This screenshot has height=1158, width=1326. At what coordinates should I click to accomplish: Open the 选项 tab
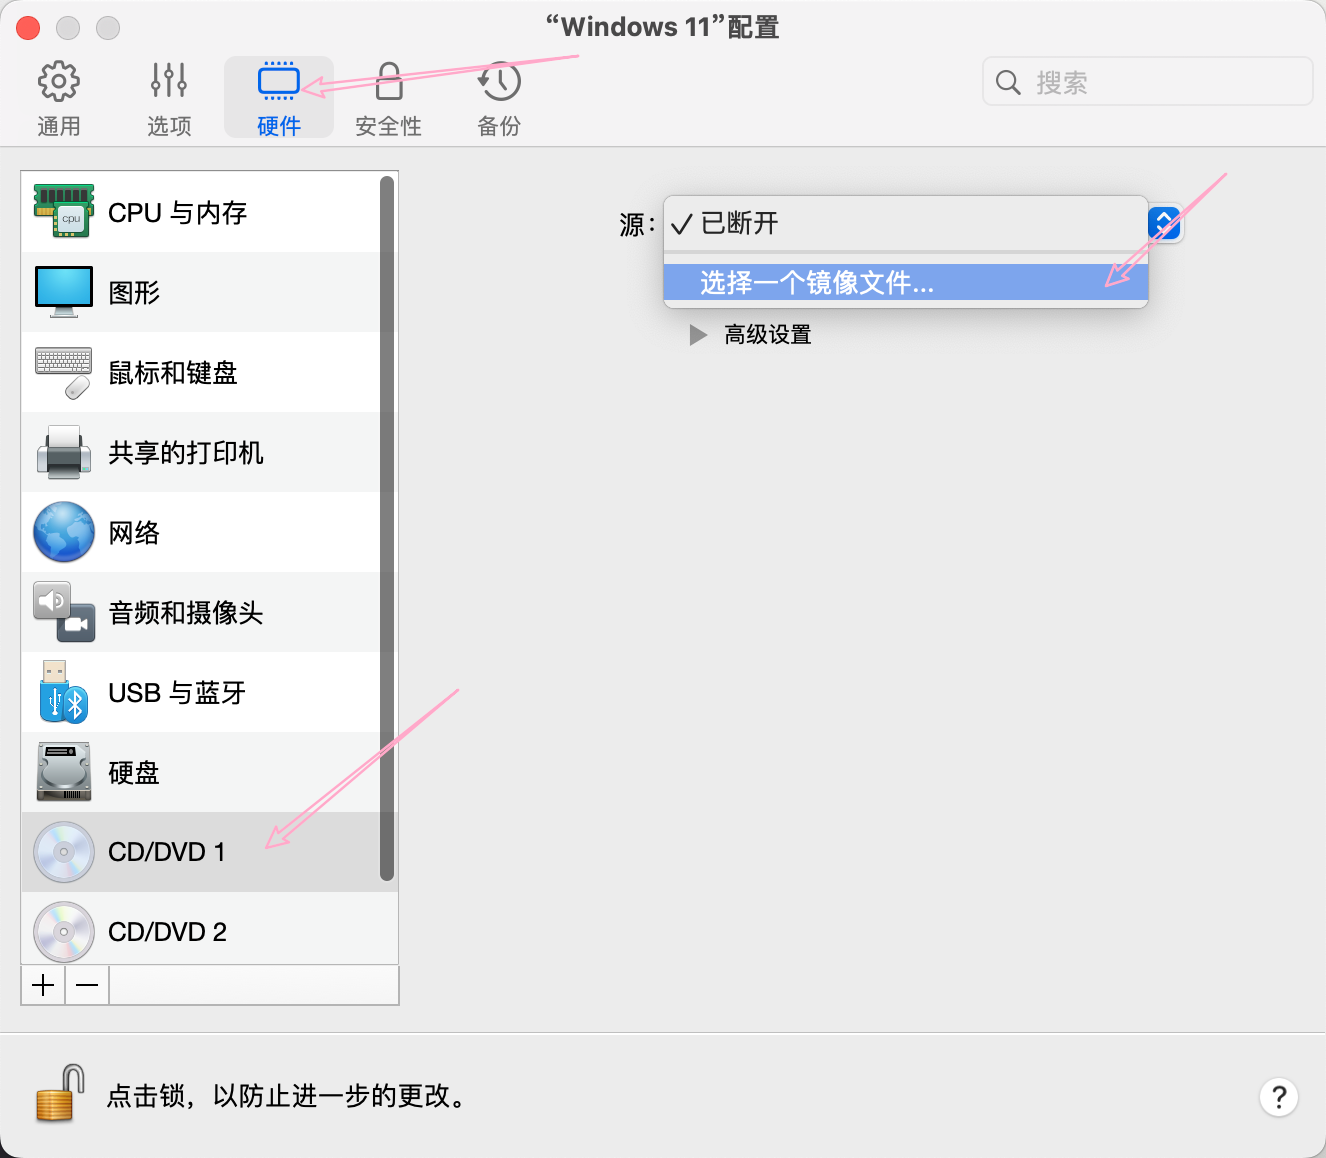[169, 98]
